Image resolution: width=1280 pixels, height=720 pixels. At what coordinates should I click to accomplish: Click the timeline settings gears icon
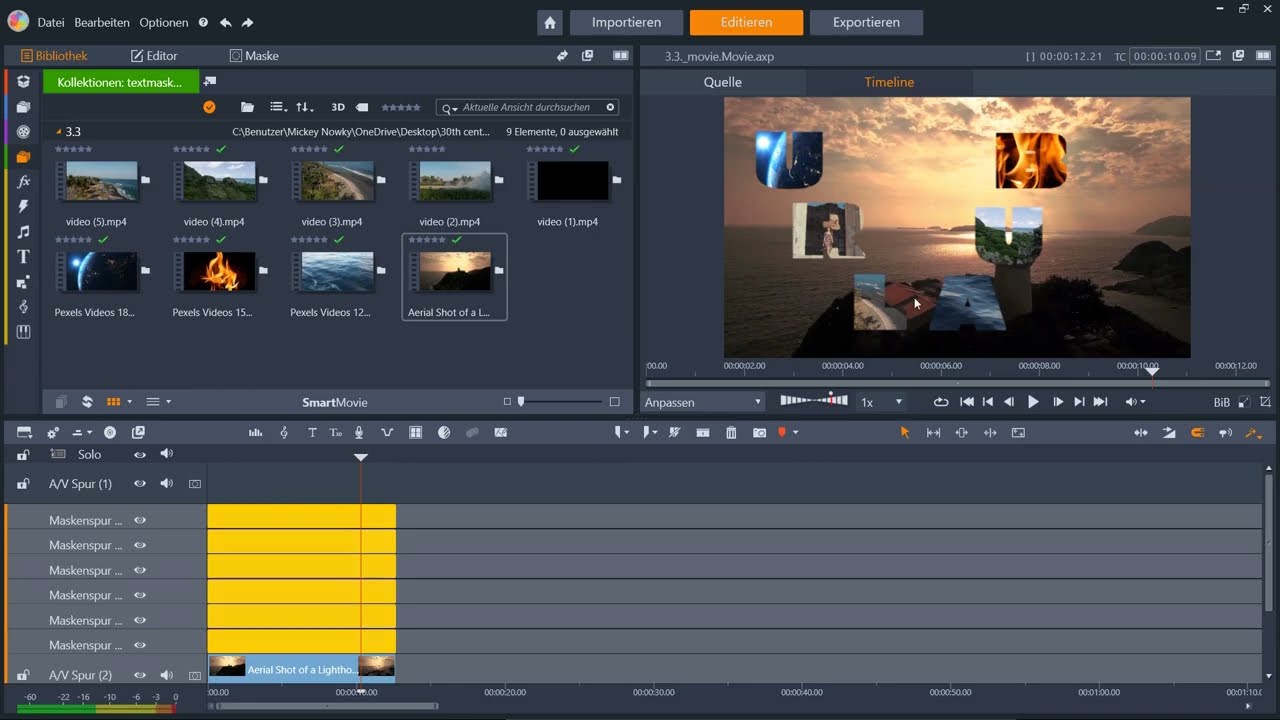click(53, 432)
